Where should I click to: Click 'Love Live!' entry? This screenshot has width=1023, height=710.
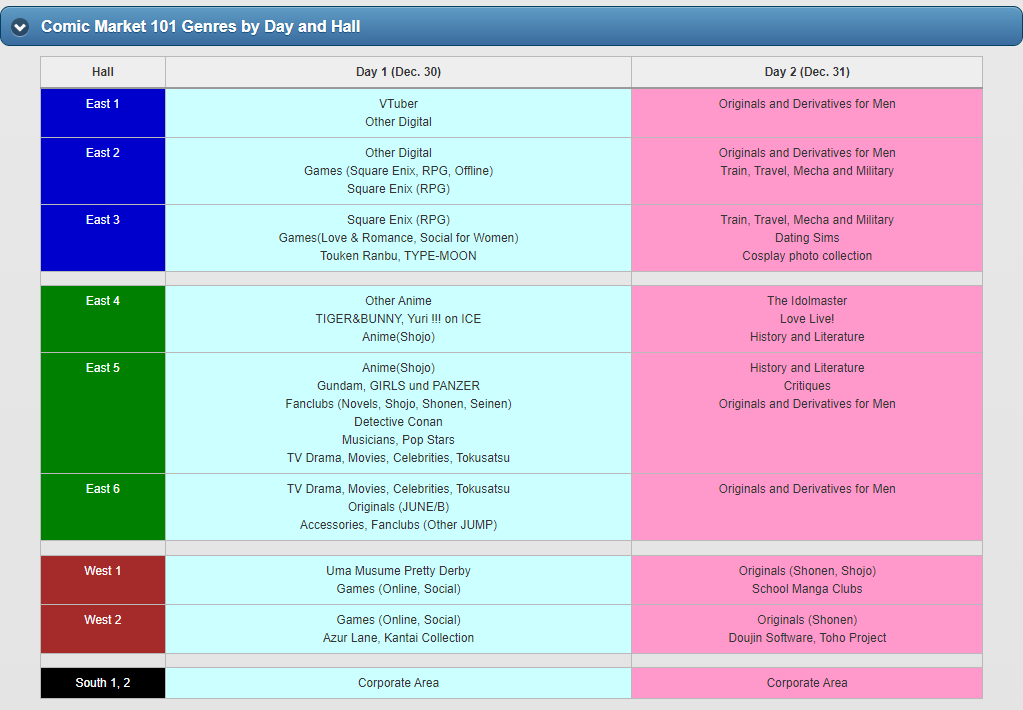(x=807, y=319)
